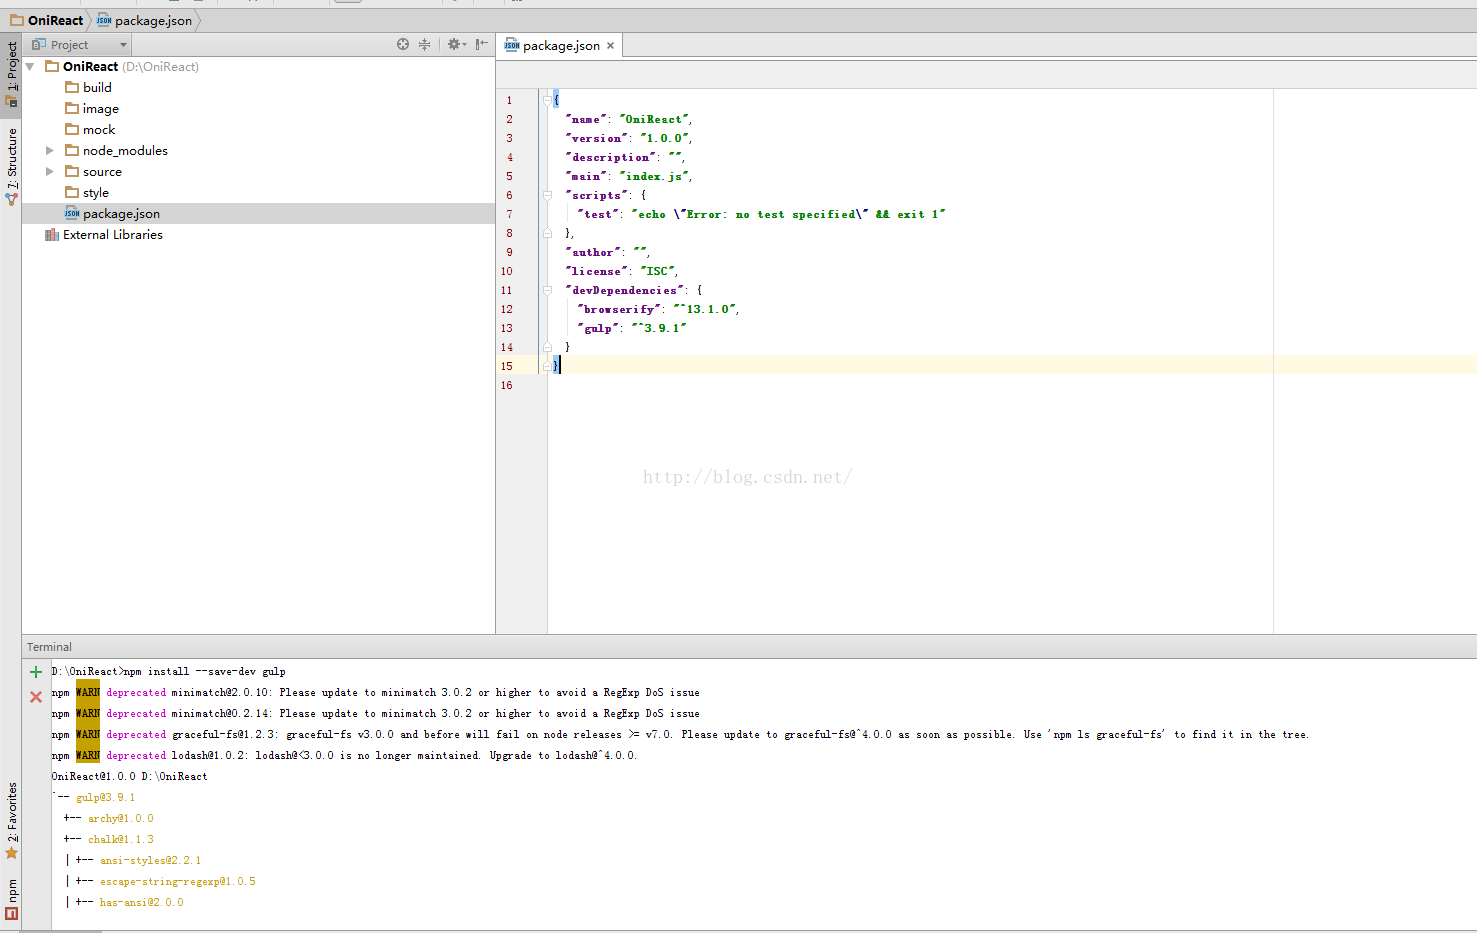Click the fold end marker at line 8
The height and width of the screenshot is (933, 1477).
coord(547,233)
